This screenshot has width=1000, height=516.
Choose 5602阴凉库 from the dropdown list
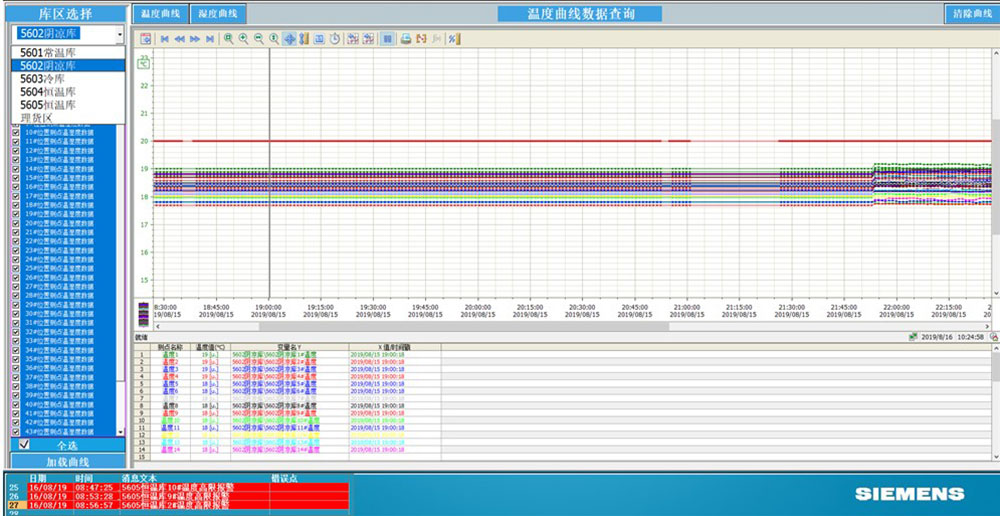point(68,66)
